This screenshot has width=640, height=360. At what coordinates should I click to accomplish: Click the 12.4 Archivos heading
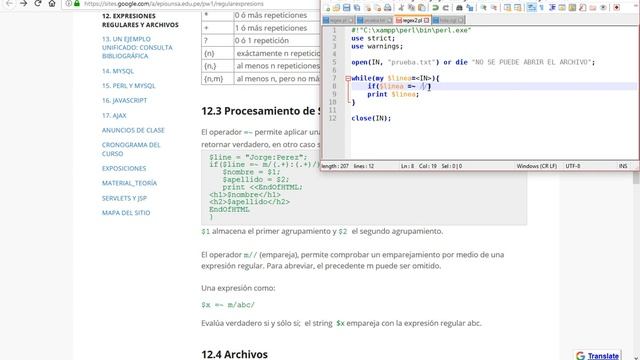234,354
